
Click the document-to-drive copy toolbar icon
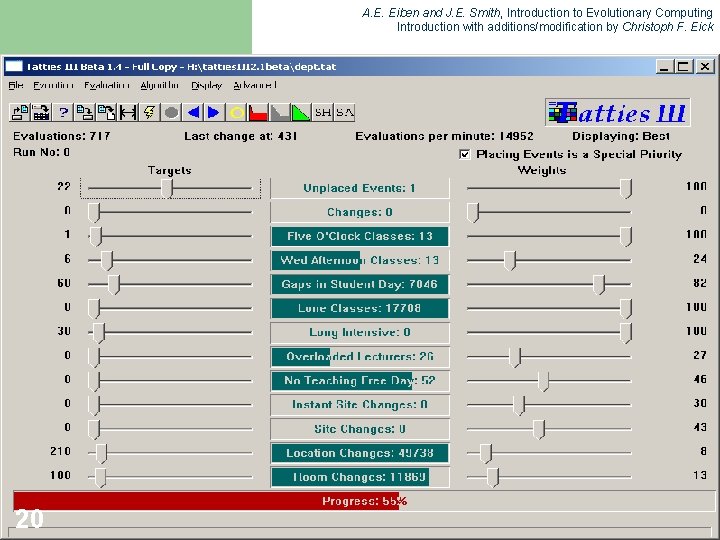click(x=84, y=112)
